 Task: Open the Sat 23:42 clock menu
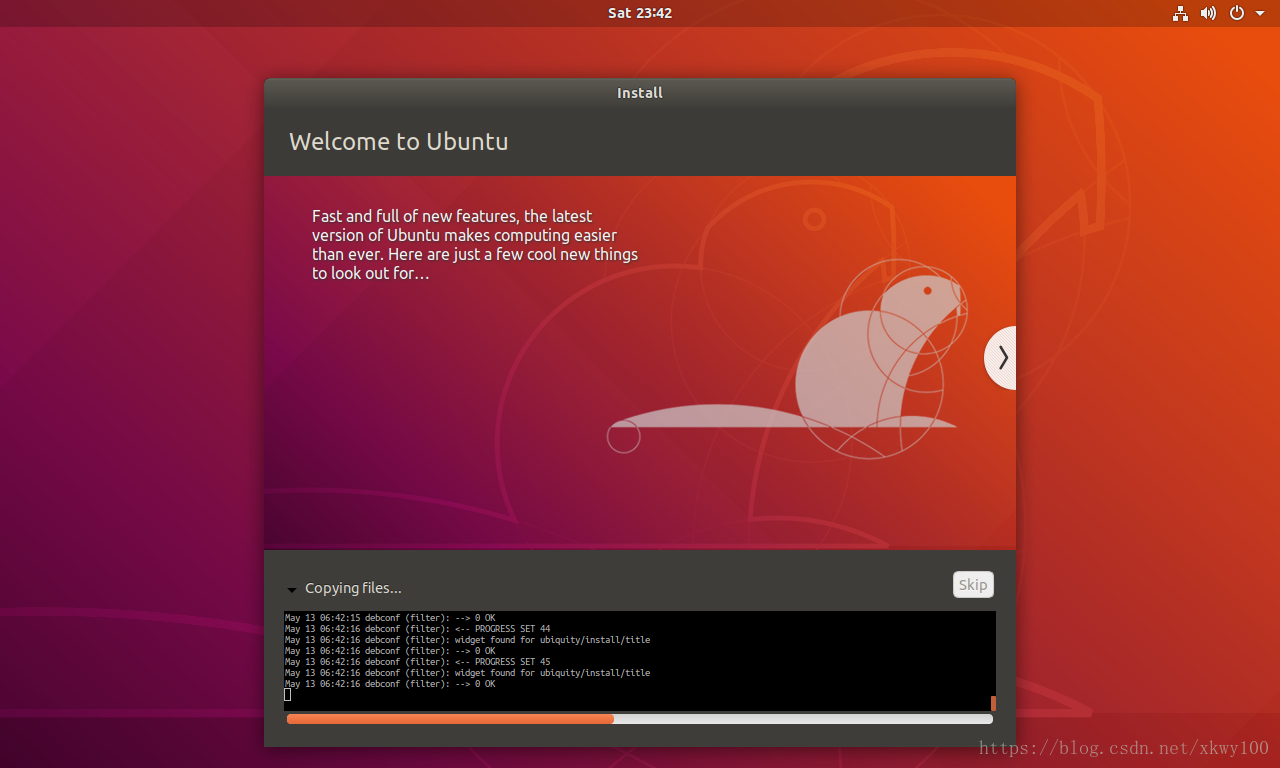pyautogui.click(x=640, y=13)
